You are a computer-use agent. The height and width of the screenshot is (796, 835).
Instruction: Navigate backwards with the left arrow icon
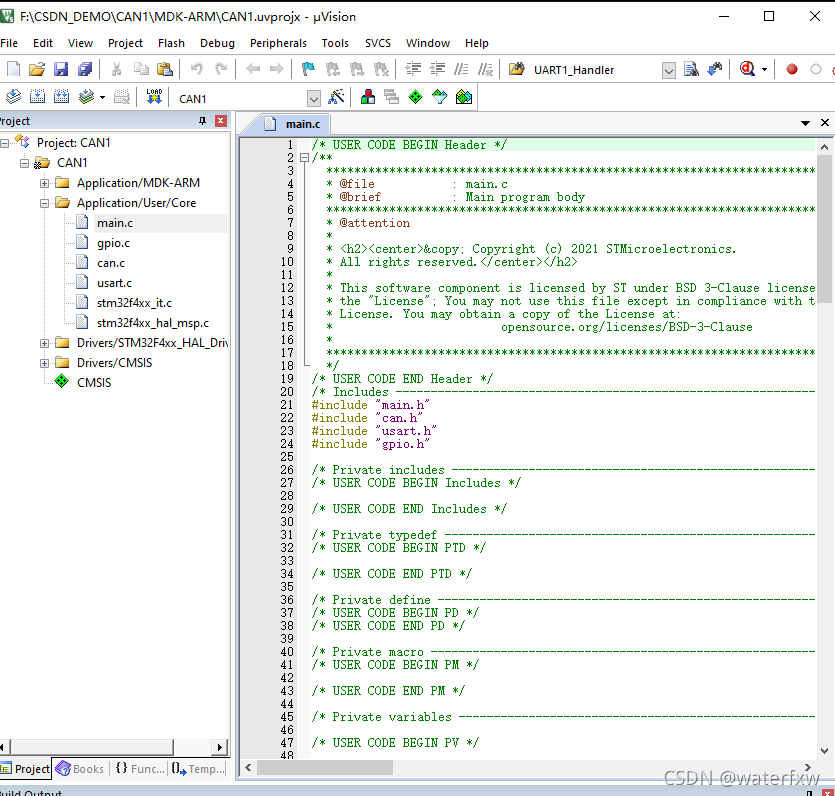(253, 69)
